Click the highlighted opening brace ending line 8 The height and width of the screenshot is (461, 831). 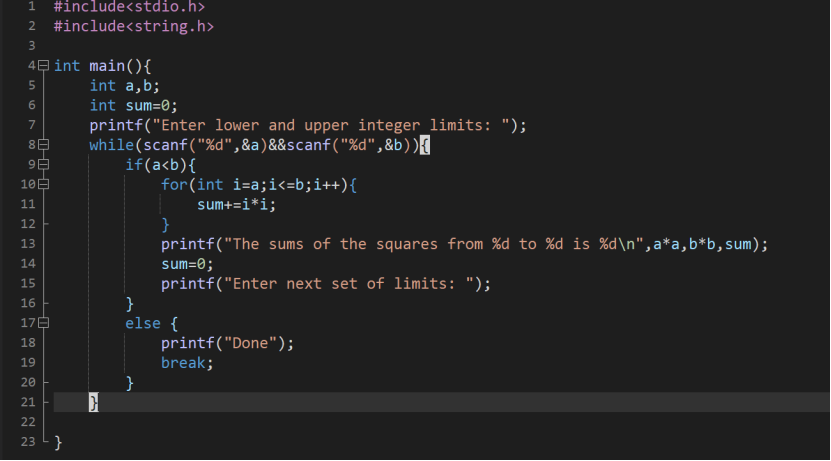point(425,145)
